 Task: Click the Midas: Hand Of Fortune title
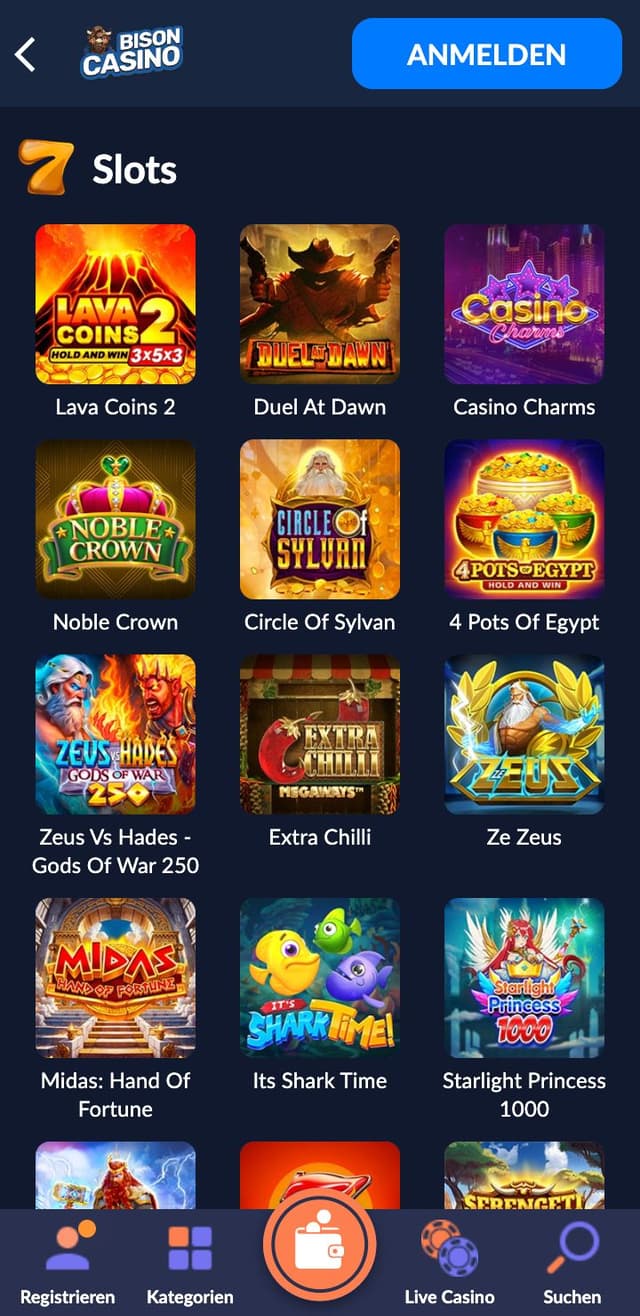[116, 1094]
